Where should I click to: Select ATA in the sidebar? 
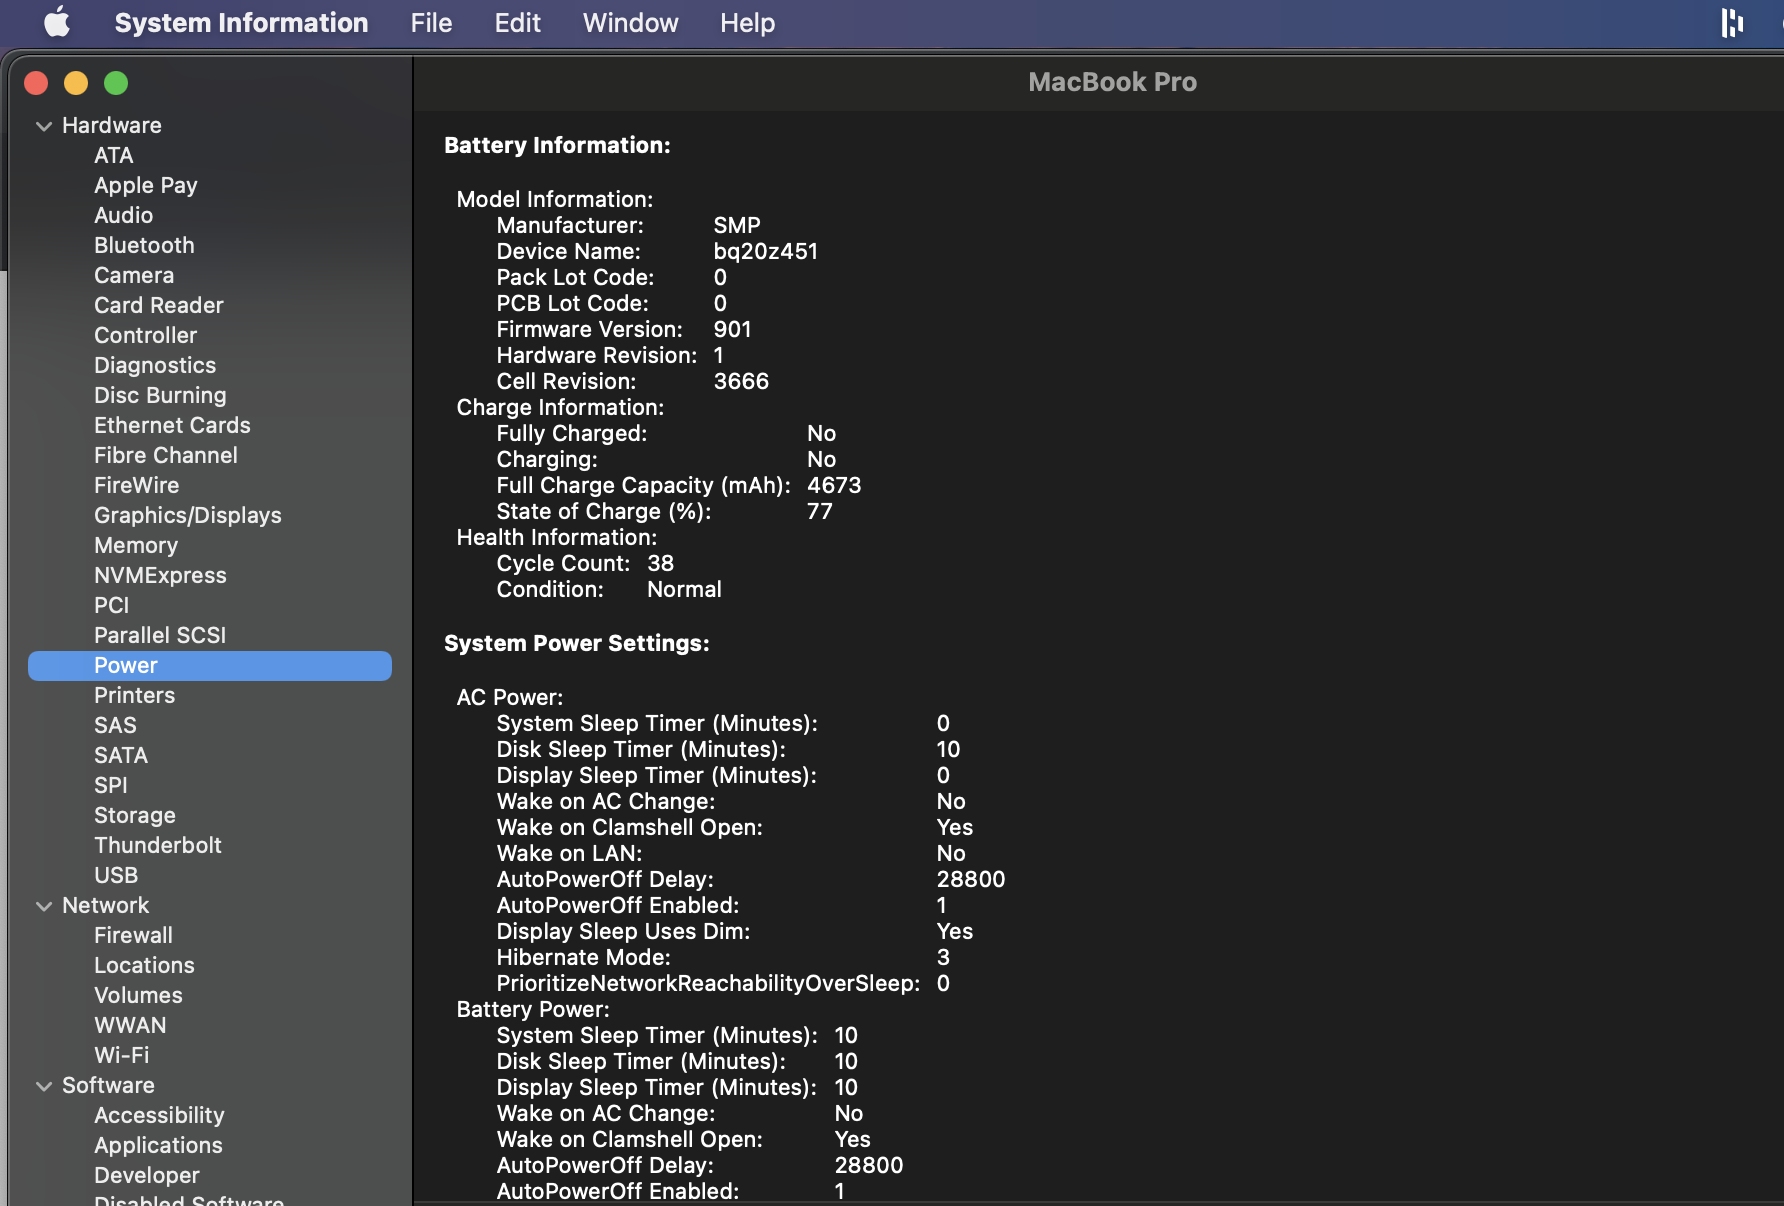(x=114, y=155)
